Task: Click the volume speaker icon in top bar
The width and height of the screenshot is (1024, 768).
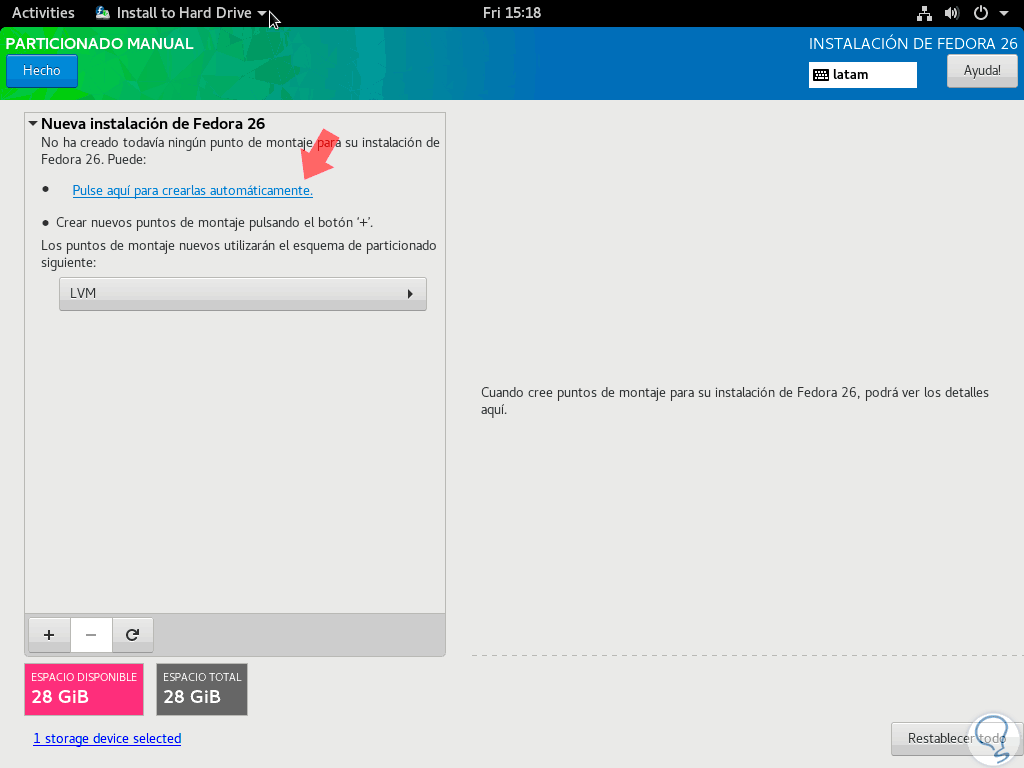Action: pos(952,13)
